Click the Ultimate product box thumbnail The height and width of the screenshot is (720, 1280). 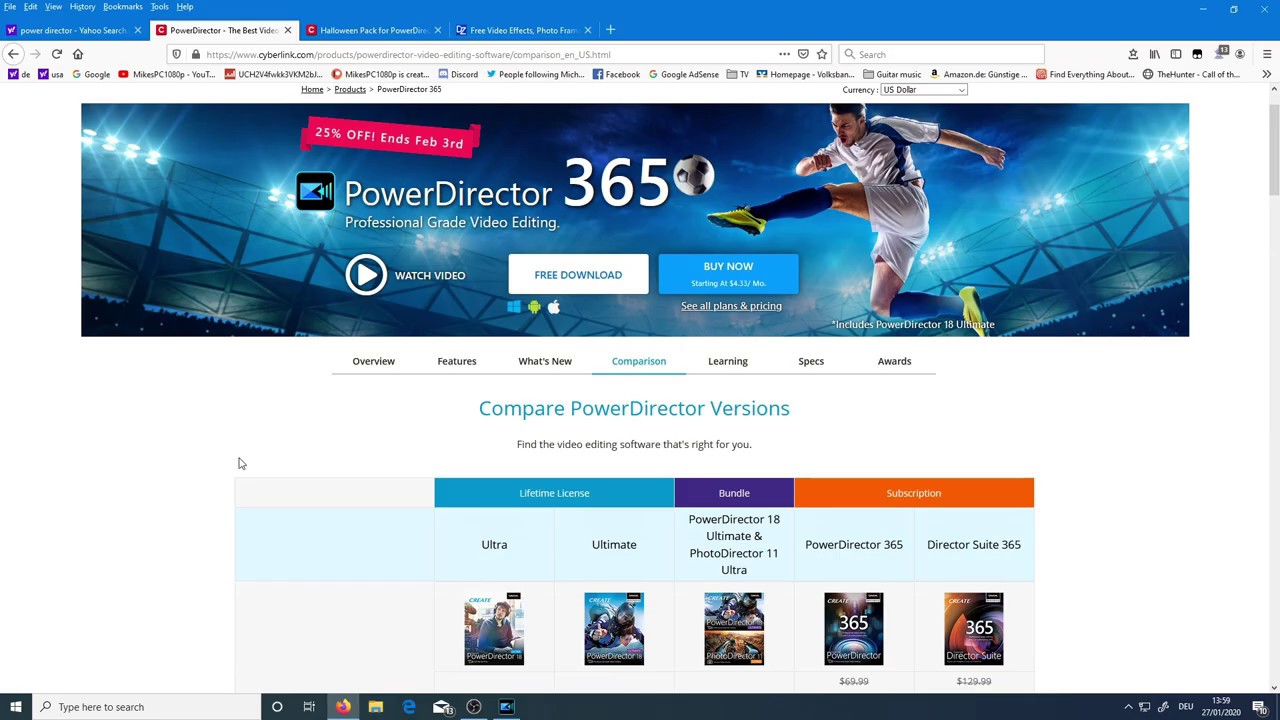coord(614,629)
